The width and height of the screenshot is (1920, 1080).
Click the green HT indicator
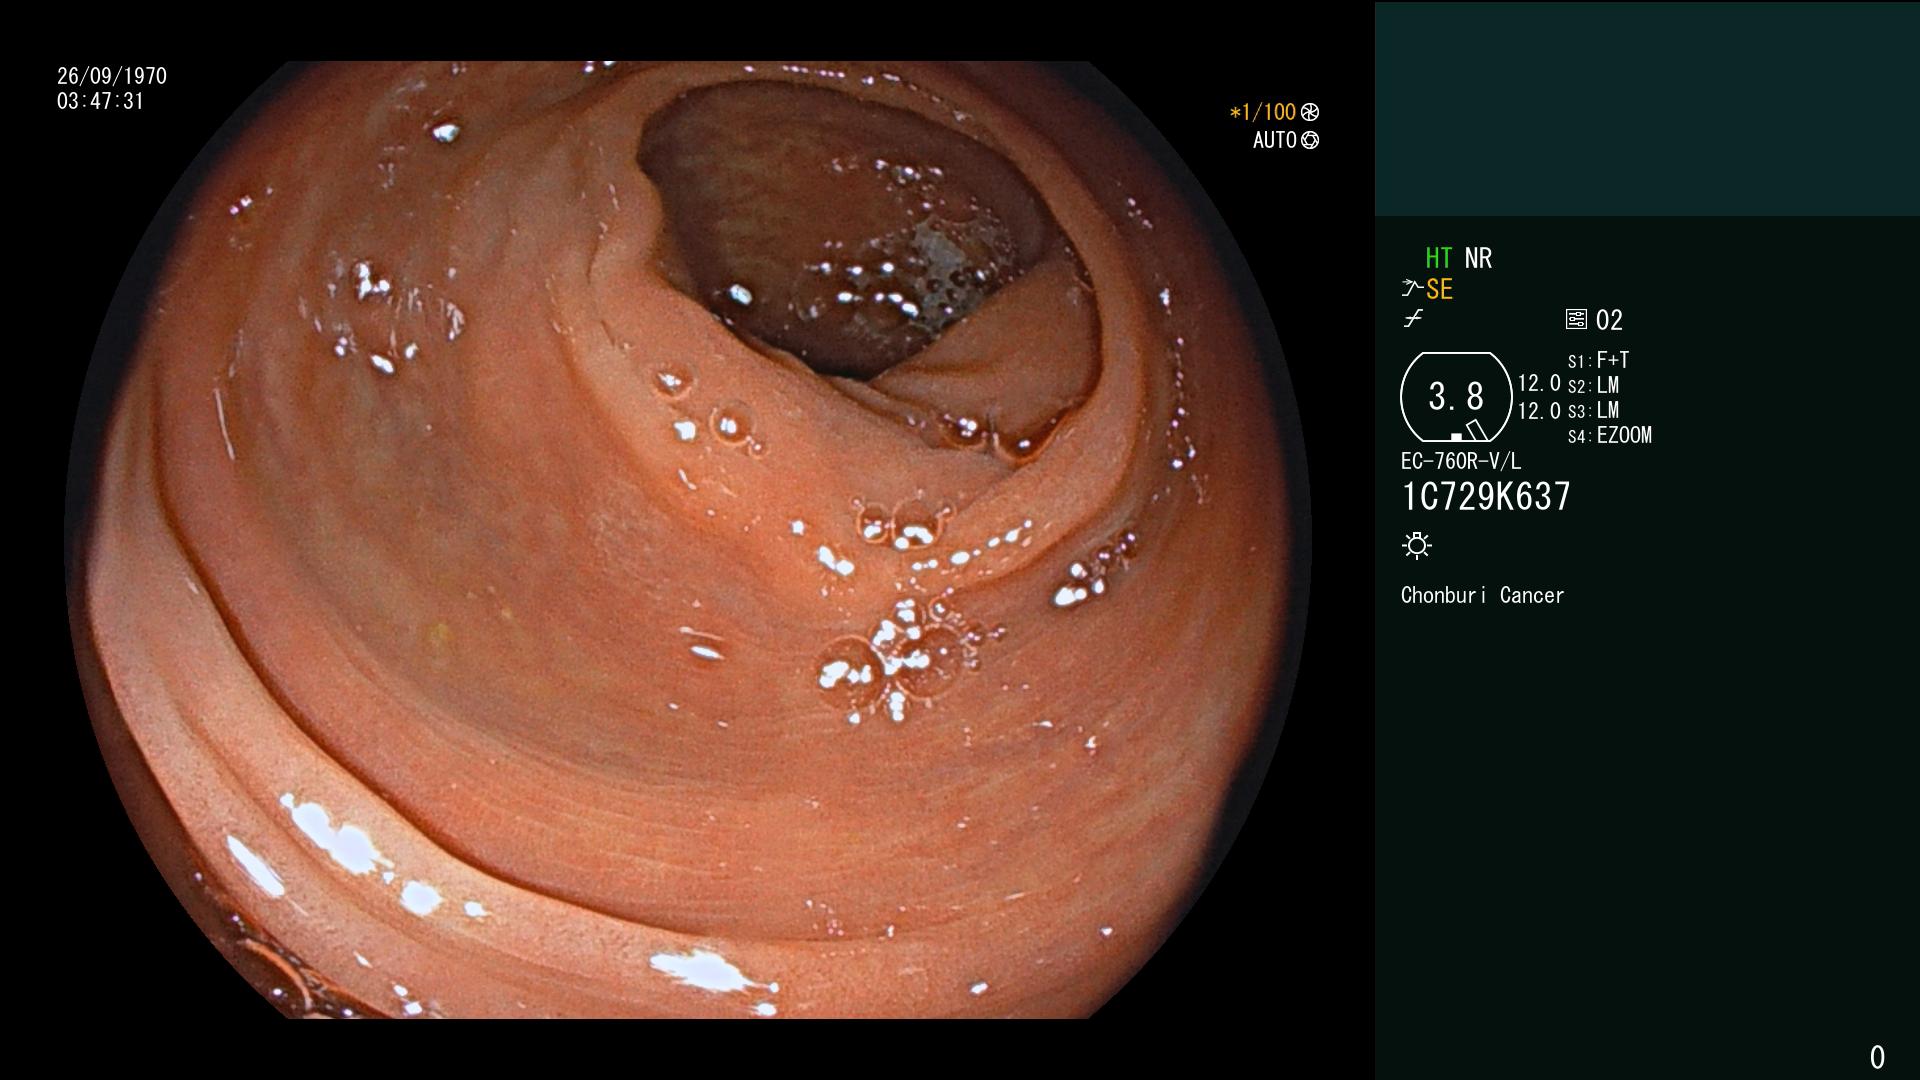pyautogui.click(x=1438, y=258)
